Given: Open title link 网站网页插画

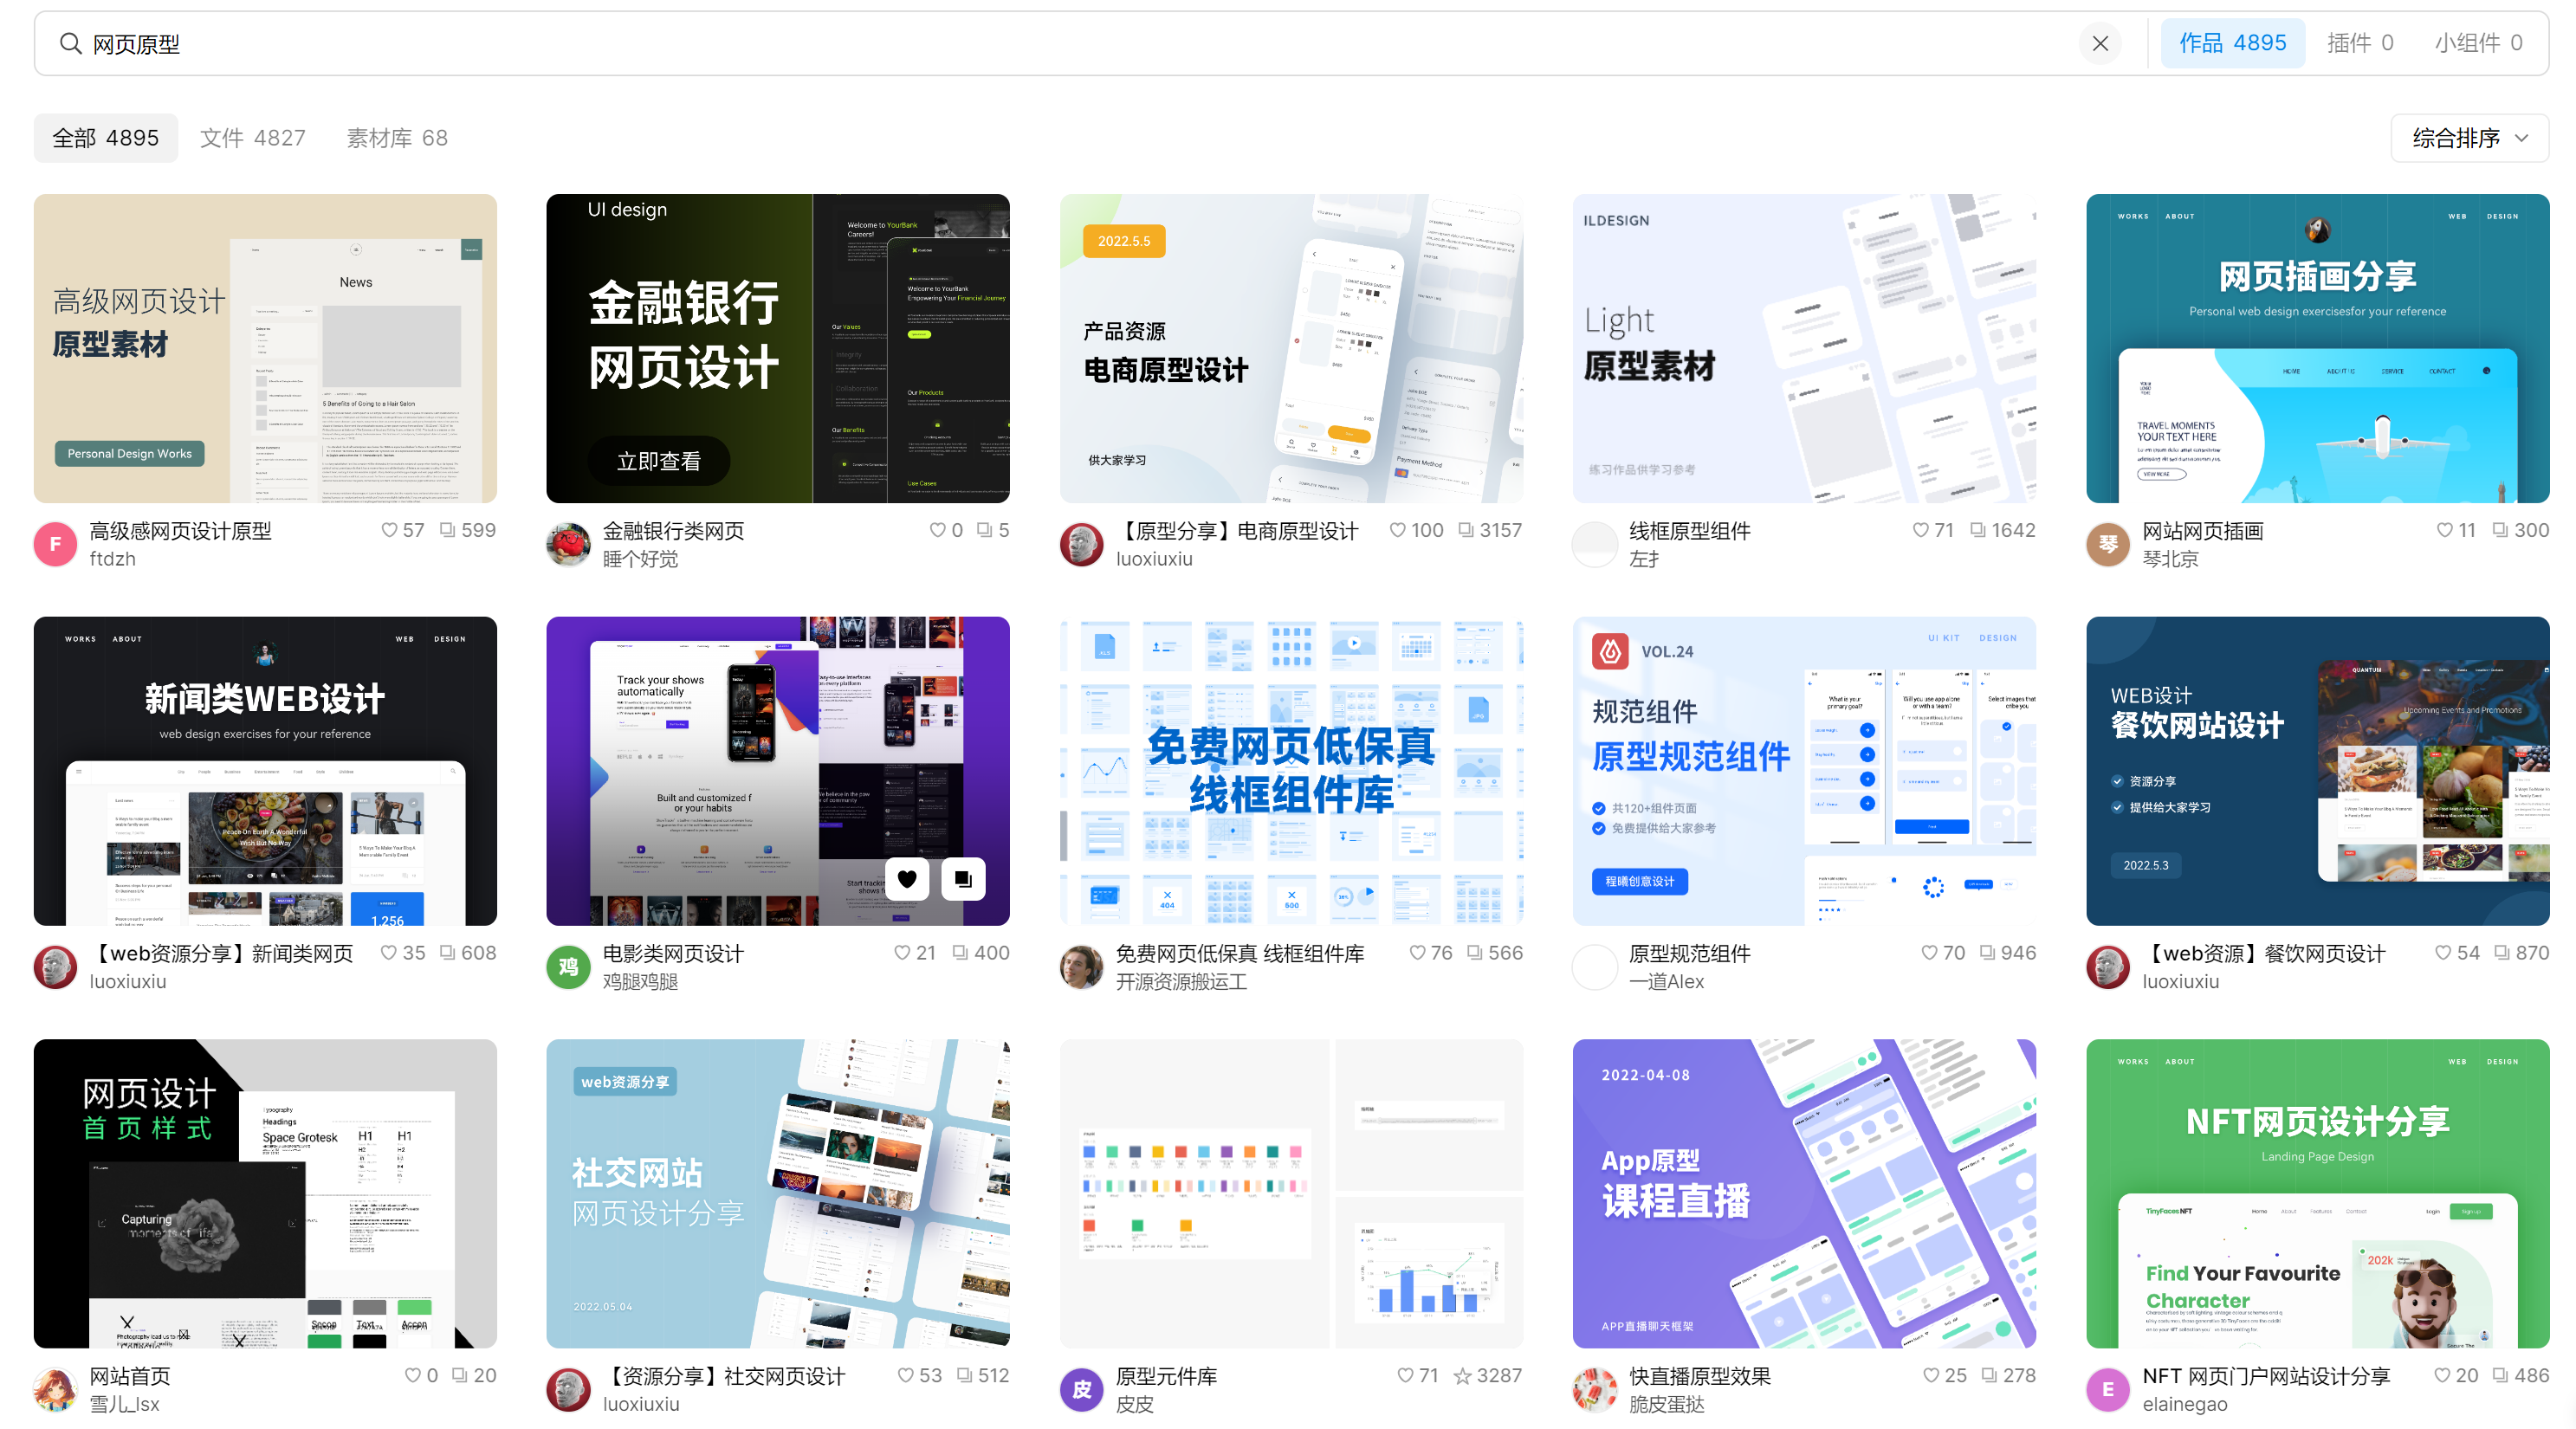Looking at the screenshot, I should 2203,531.
